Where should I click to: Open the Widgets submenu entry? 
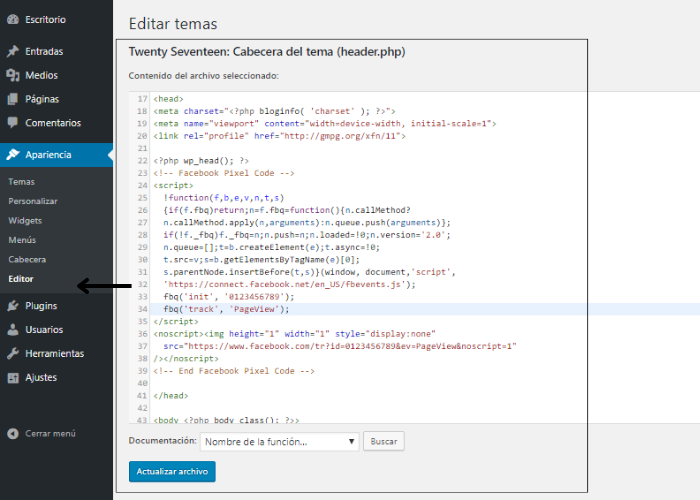click(25, 220)
